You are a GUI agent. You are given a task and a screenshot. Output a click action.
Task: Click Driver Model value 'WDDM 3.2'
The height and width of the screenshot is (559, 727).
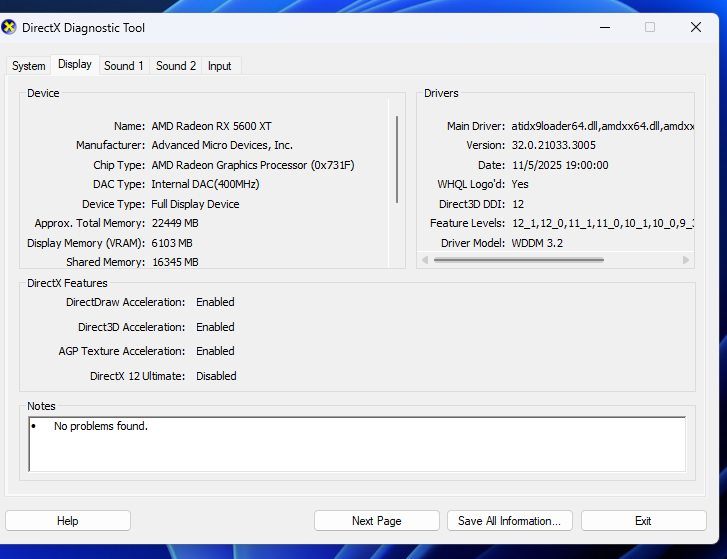537,243
